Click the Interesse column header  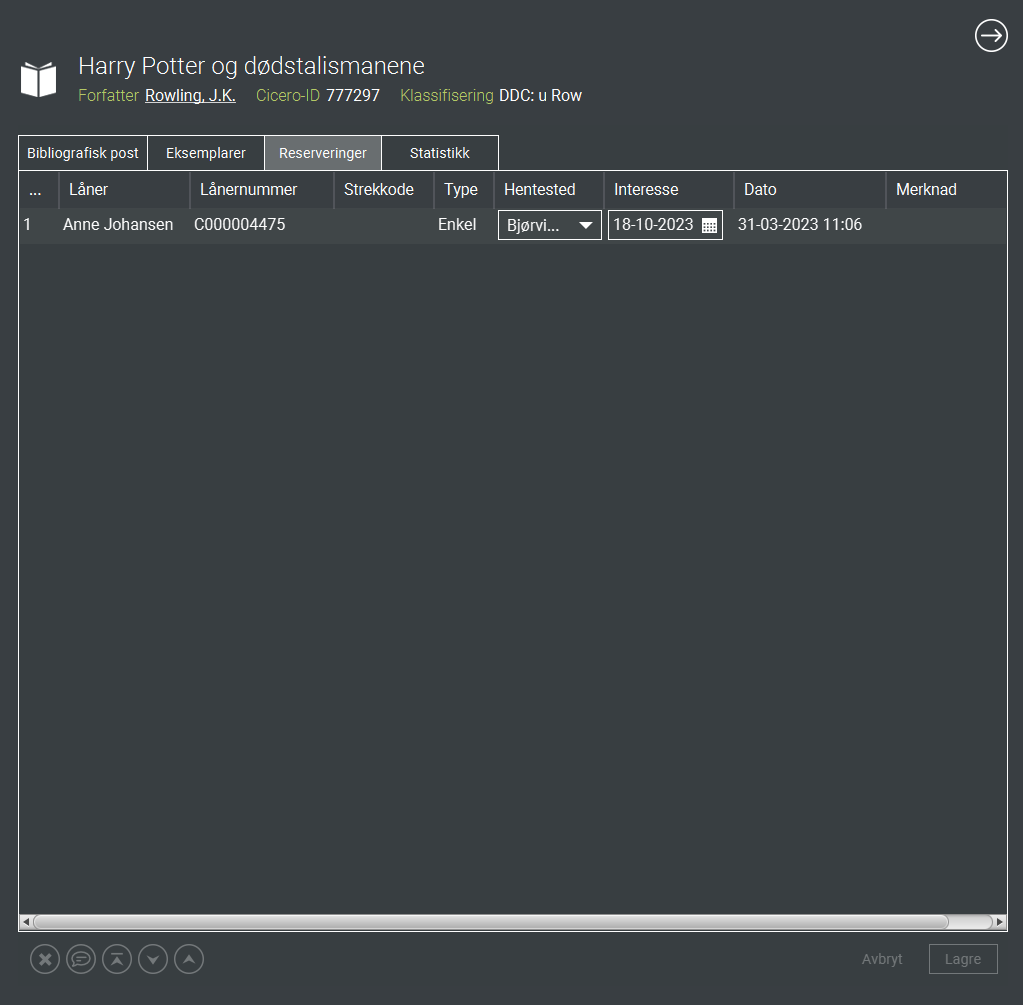pyautogui.click(x=669, y=190)
